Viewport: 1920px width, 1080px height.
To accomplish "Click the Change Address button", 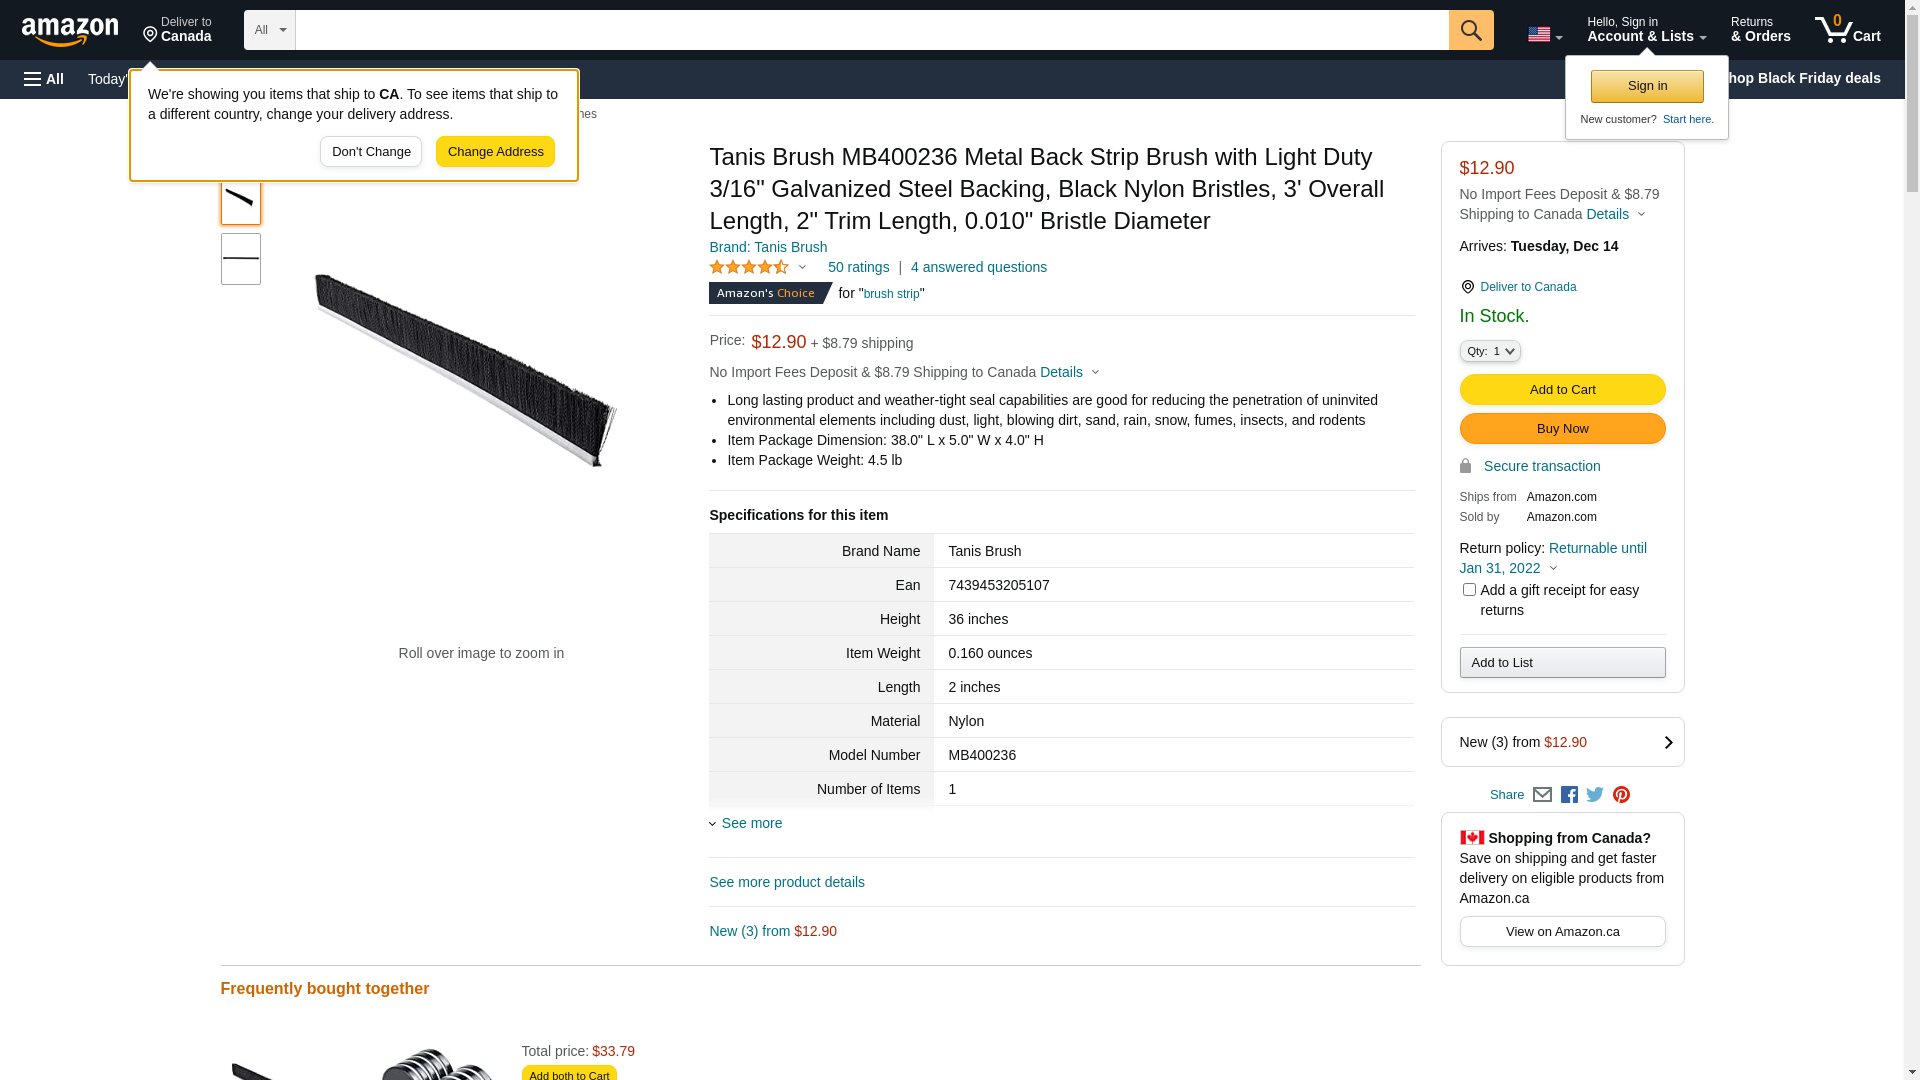I will pos(495,152).
